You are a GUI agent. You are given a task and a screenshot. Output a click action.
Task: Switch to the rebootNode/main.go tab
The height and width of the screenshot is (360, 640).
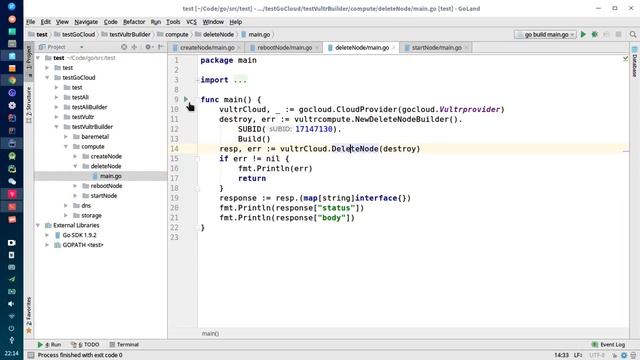click(x=284, y=48)
